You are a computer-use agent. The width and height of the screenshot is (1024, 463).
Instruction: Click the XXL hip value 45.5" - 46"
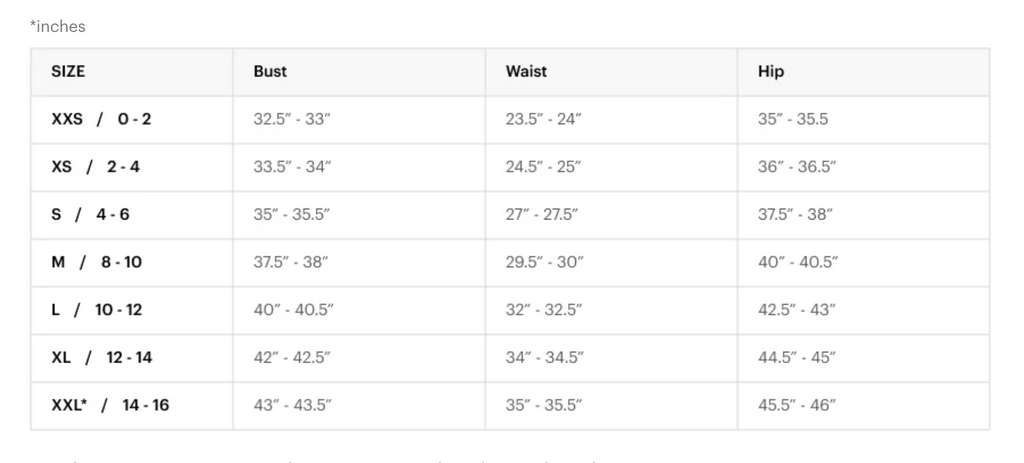796,405
